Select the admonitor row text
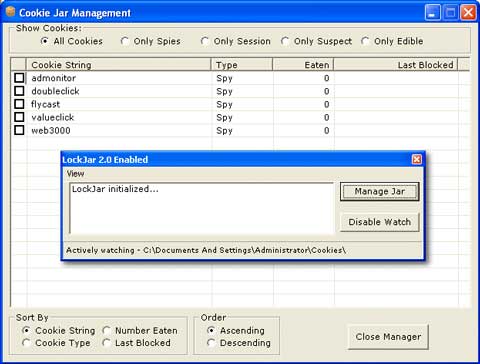The image size is (480, 364). coord(54,78)
